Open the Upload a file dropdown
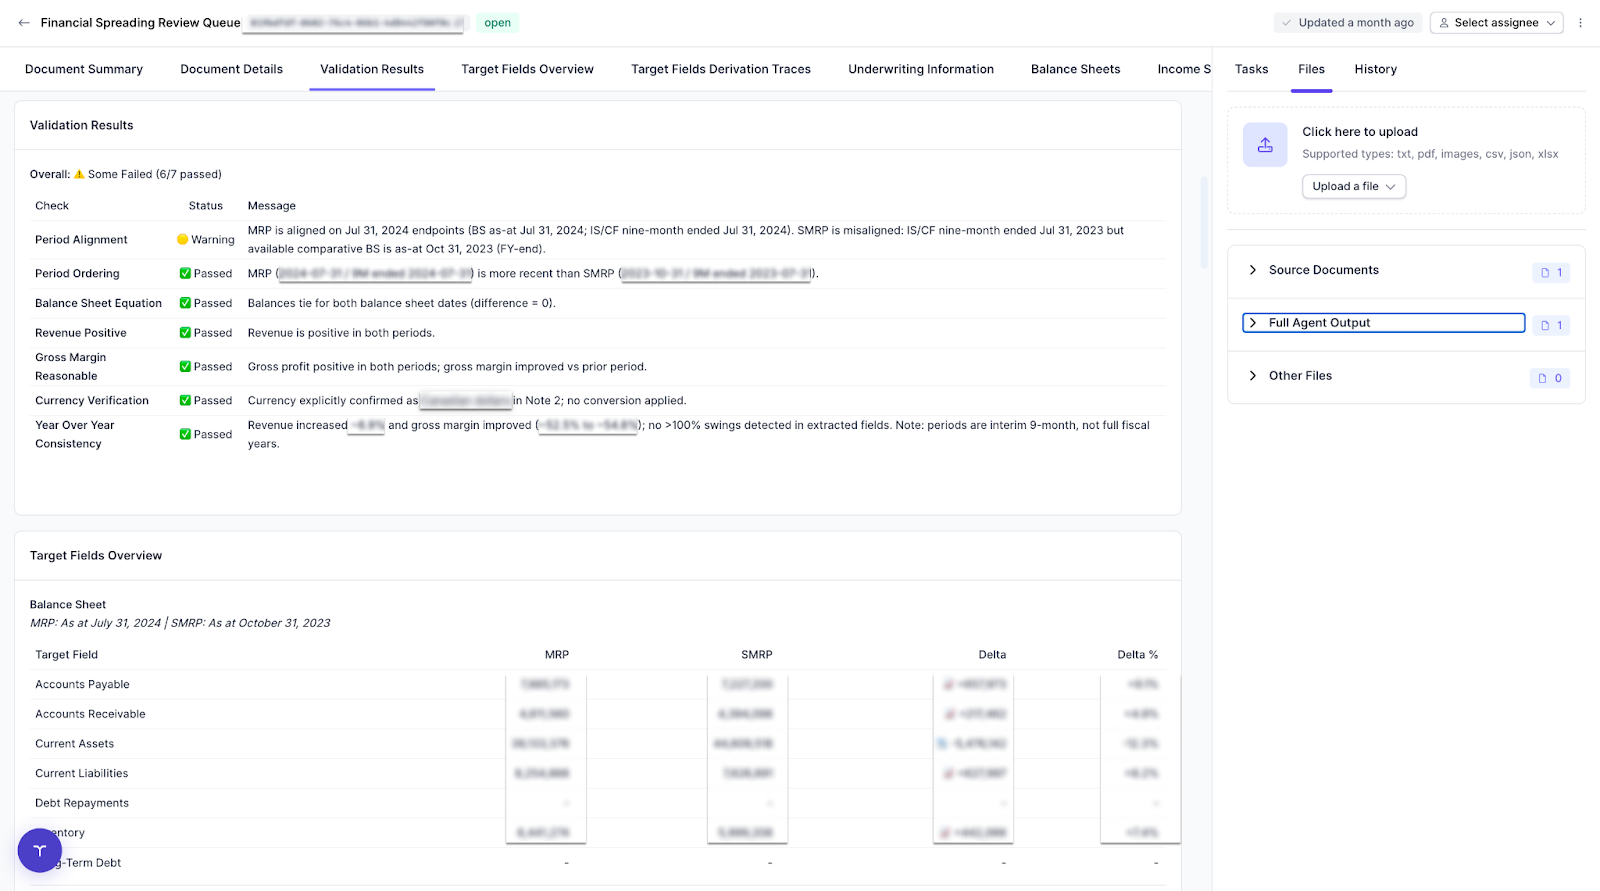 point(1353,187)
